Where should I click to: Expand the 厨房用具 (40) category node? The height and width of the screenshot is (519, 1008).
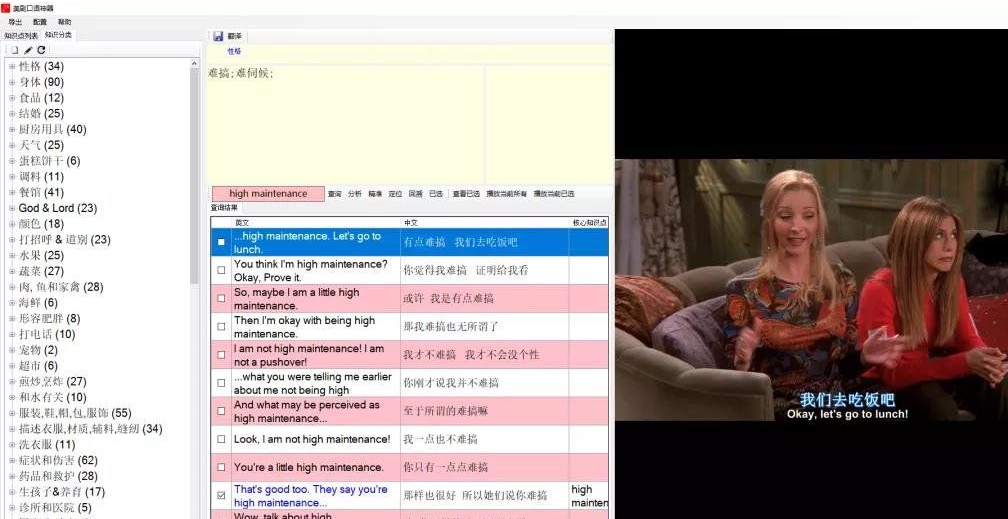(x=12, y=129)
